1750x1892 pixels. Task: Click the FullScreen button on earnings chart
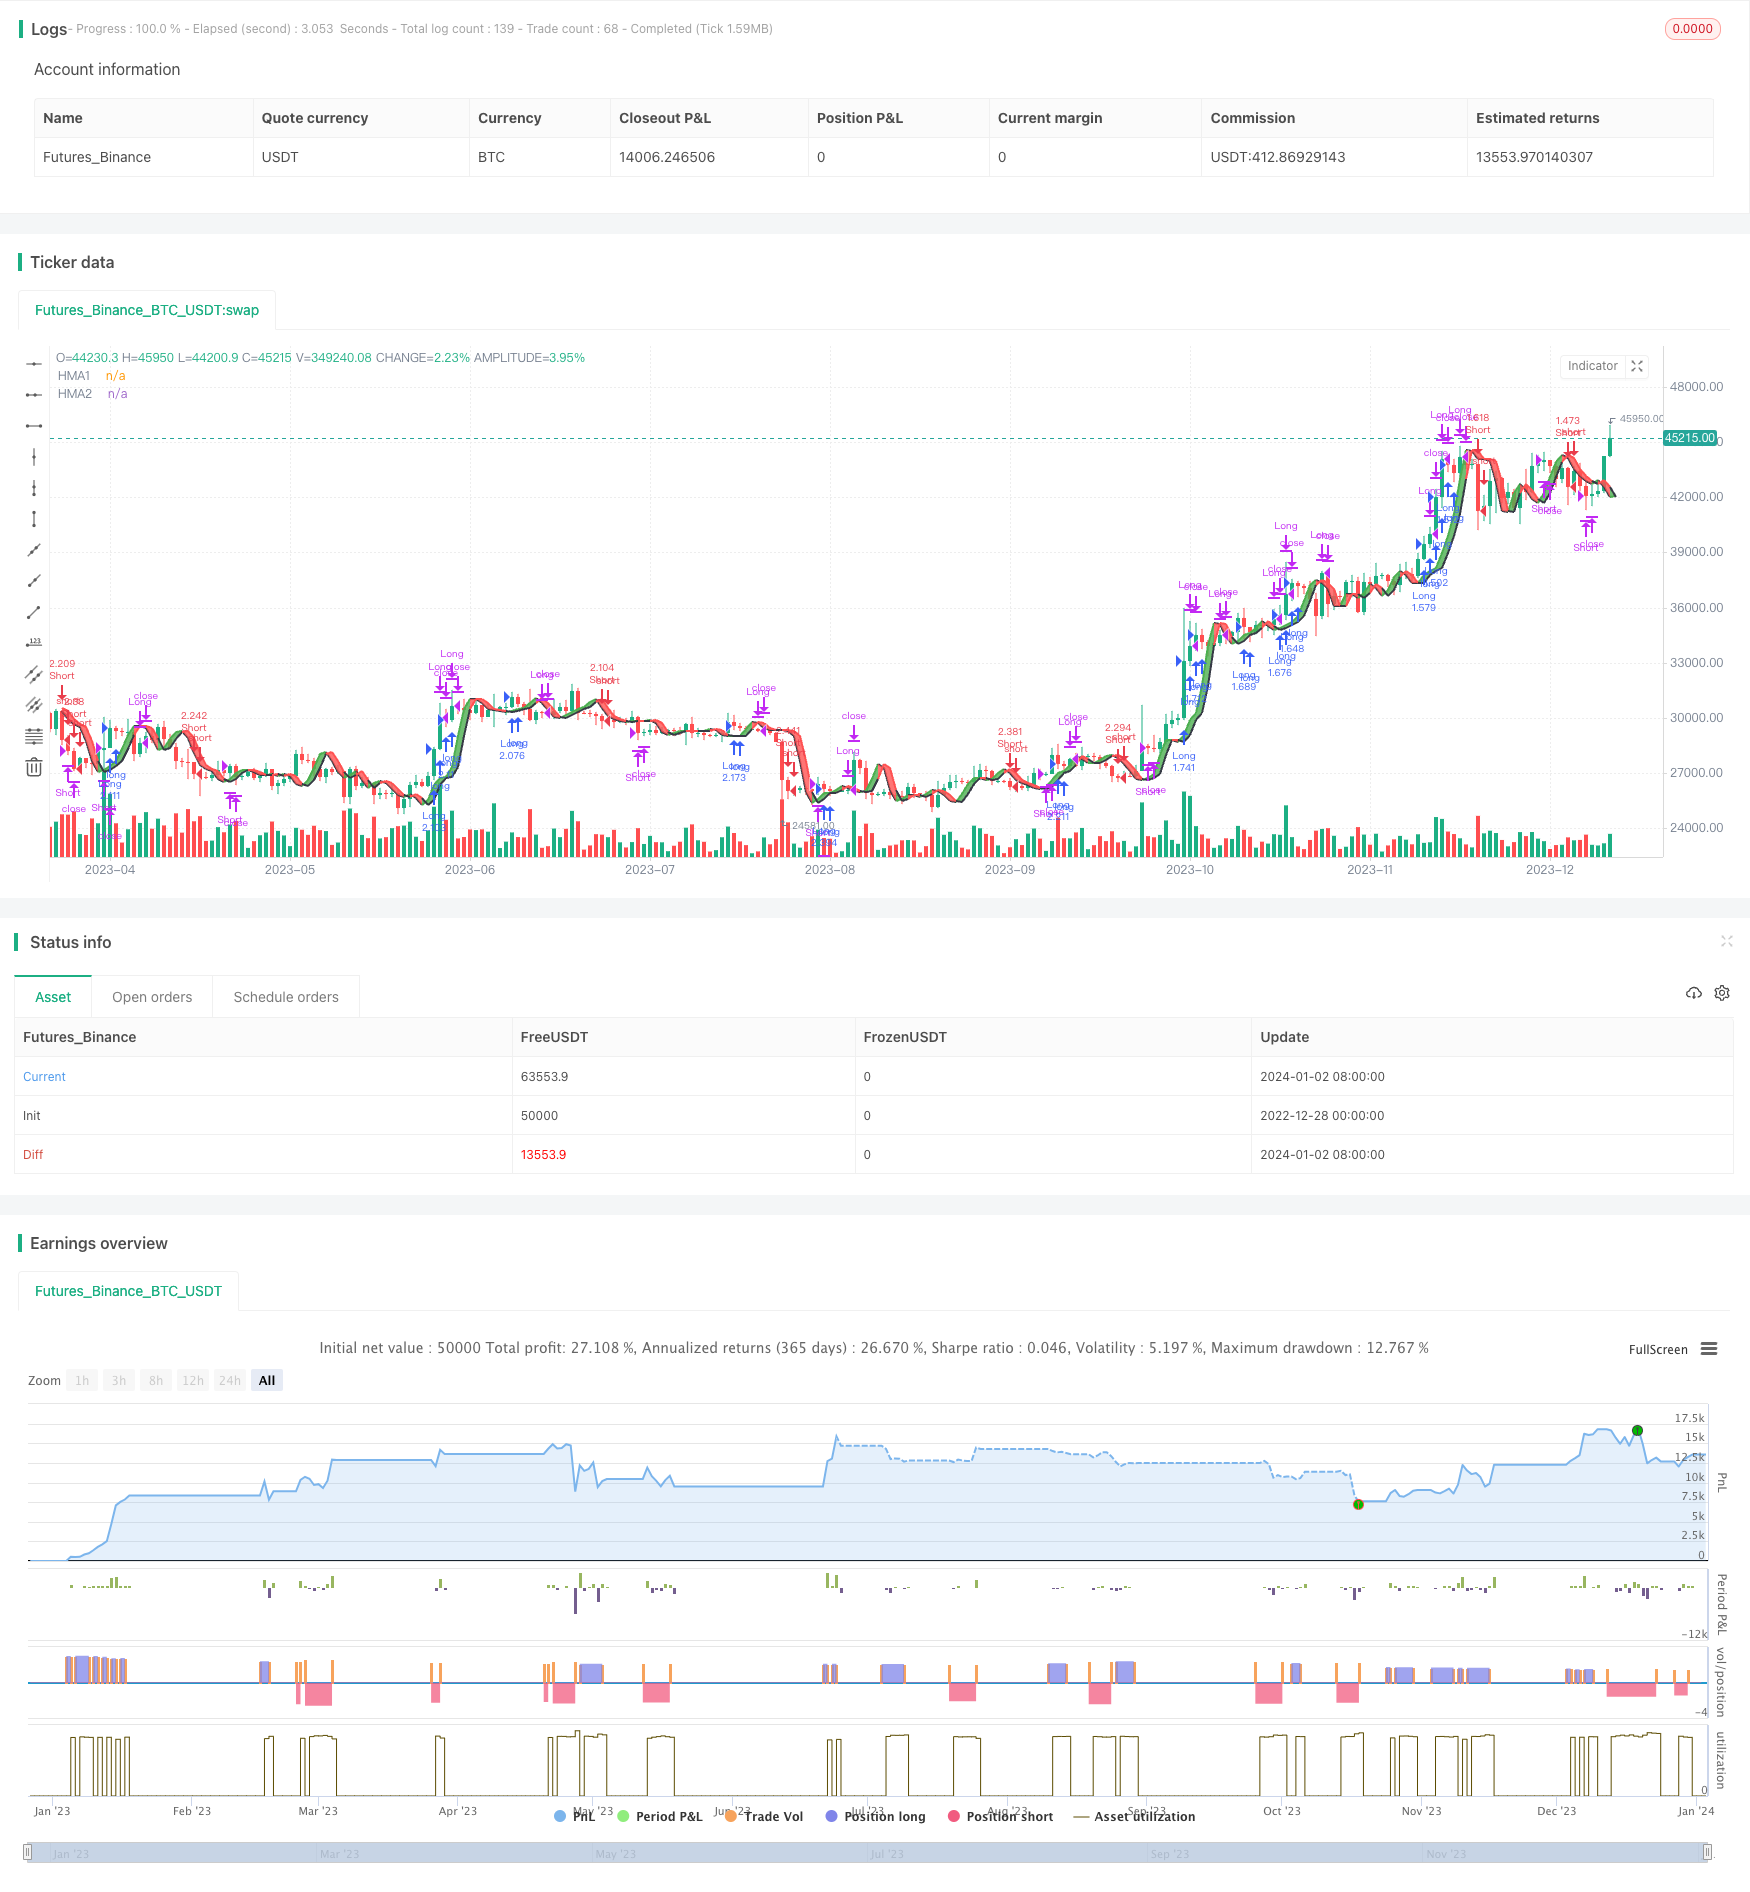point(1658,1349)
